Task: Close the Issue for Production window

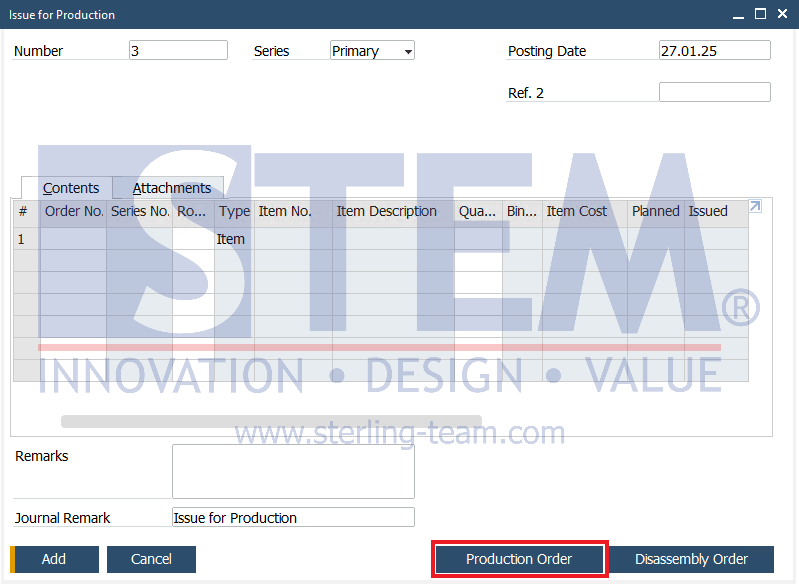Action: pyautogui.click(x=783, y=14)
